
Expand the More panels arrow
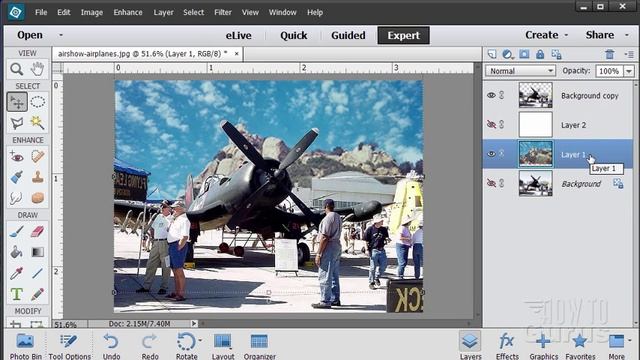[630, 340]
